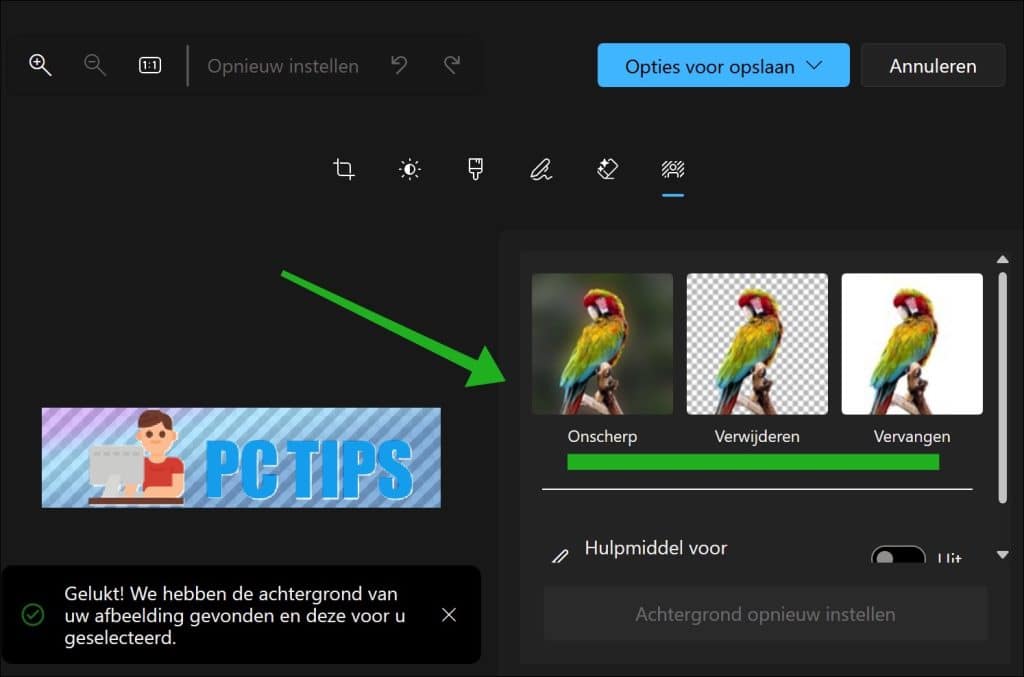Screen dimensions: 1024x677
Task: Open Opties voor opslaan dropdown
Action: pos(723,65)
